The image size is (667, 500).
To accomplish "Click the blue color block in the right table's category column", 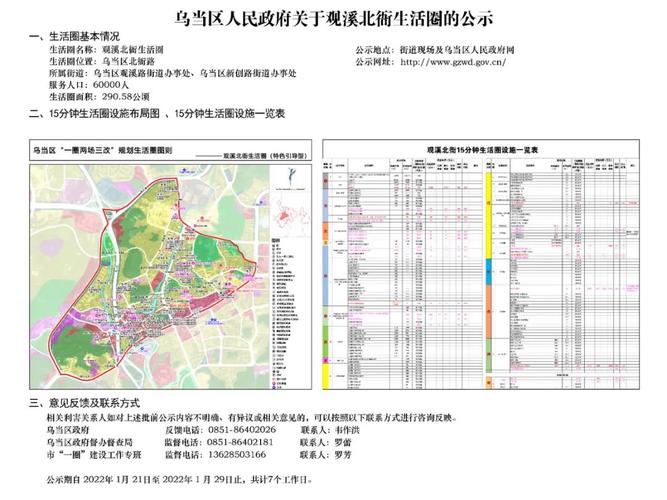I will click(489, 271).
